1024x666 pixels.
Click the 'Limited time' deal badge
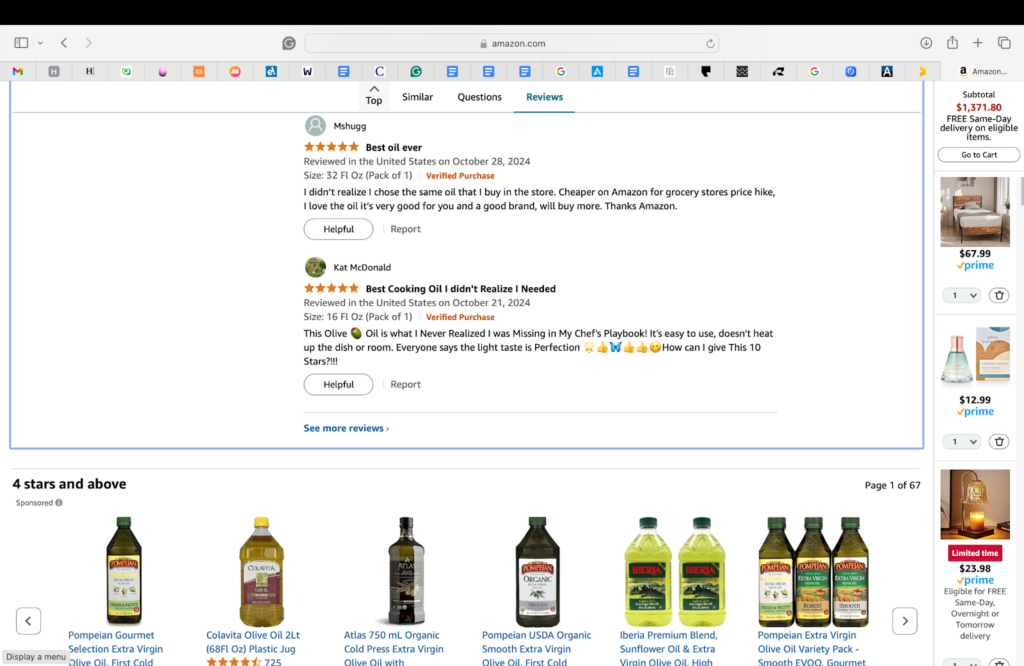tap(975, 553)
